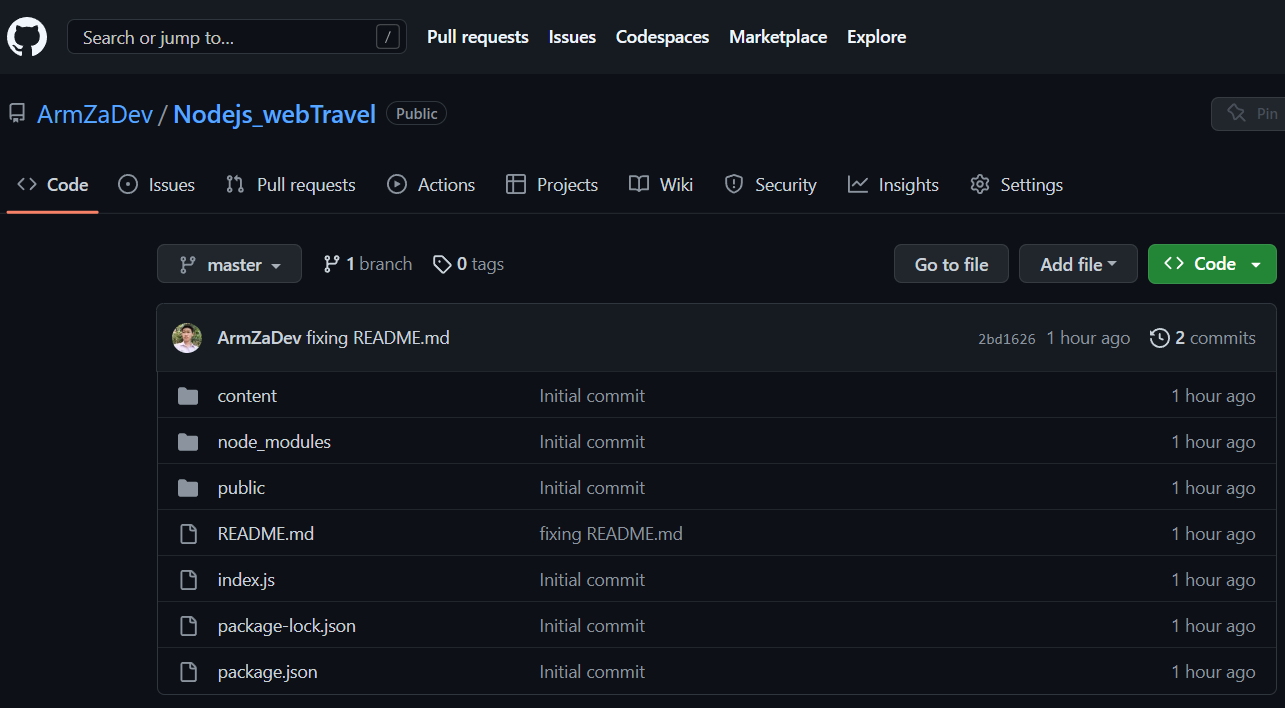Viewport: 1285px width, 708px height.
Task: Click the graph icon on Insights tab
Action: 858,184
